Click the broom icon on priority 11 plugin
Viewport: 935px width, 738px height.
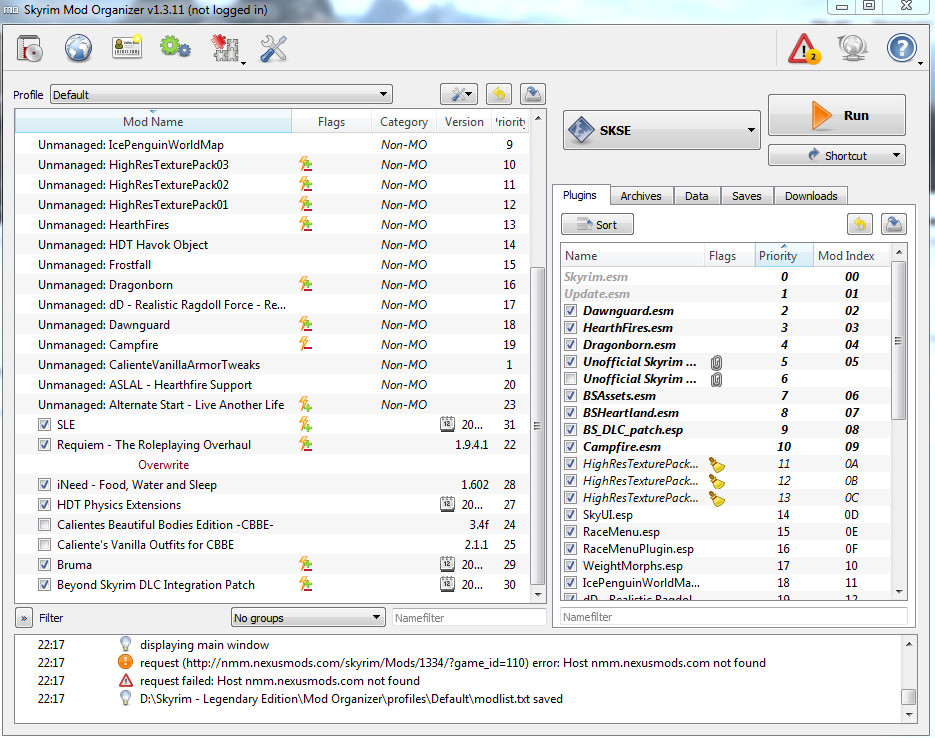(x=717, y=464)
